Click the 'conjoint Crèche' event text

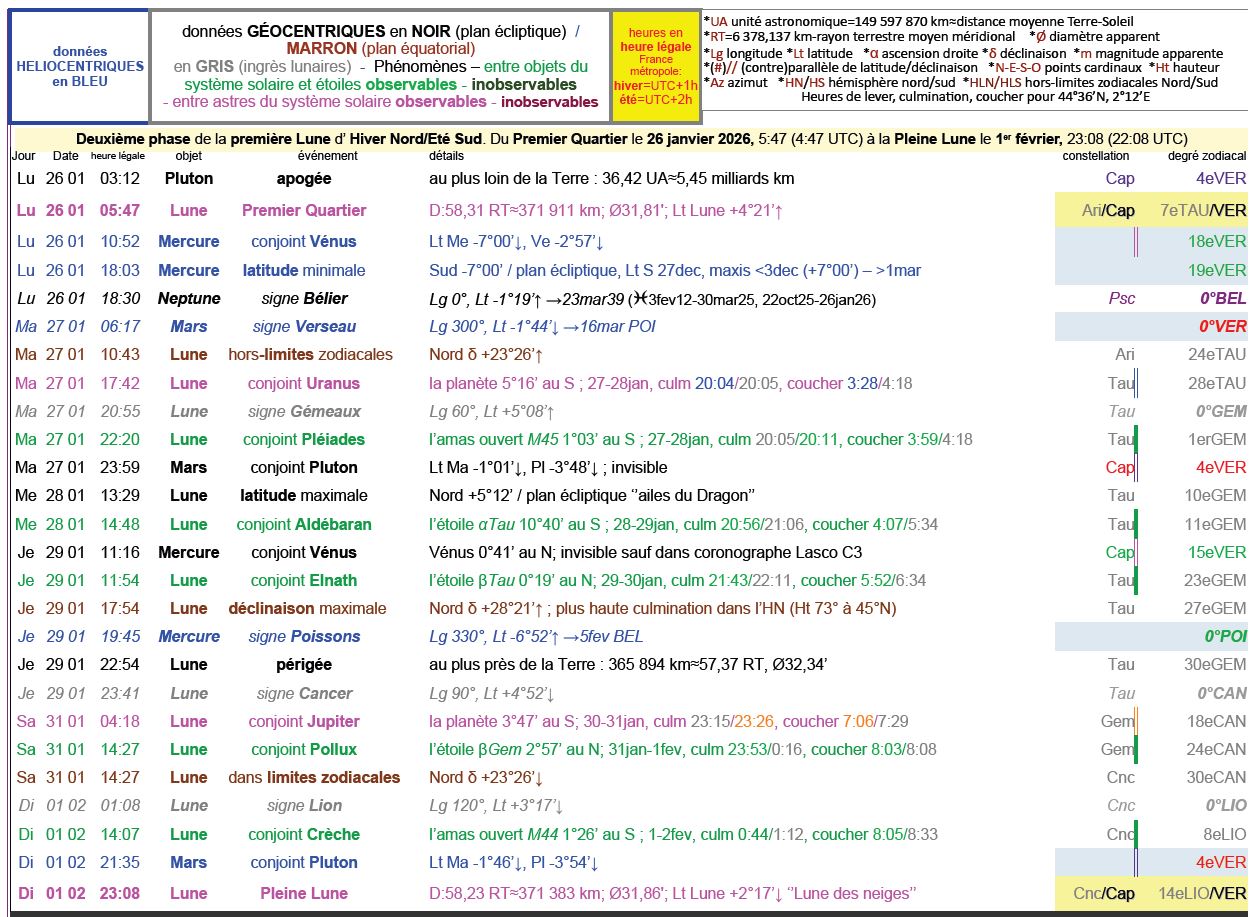(x=304, y=834)
